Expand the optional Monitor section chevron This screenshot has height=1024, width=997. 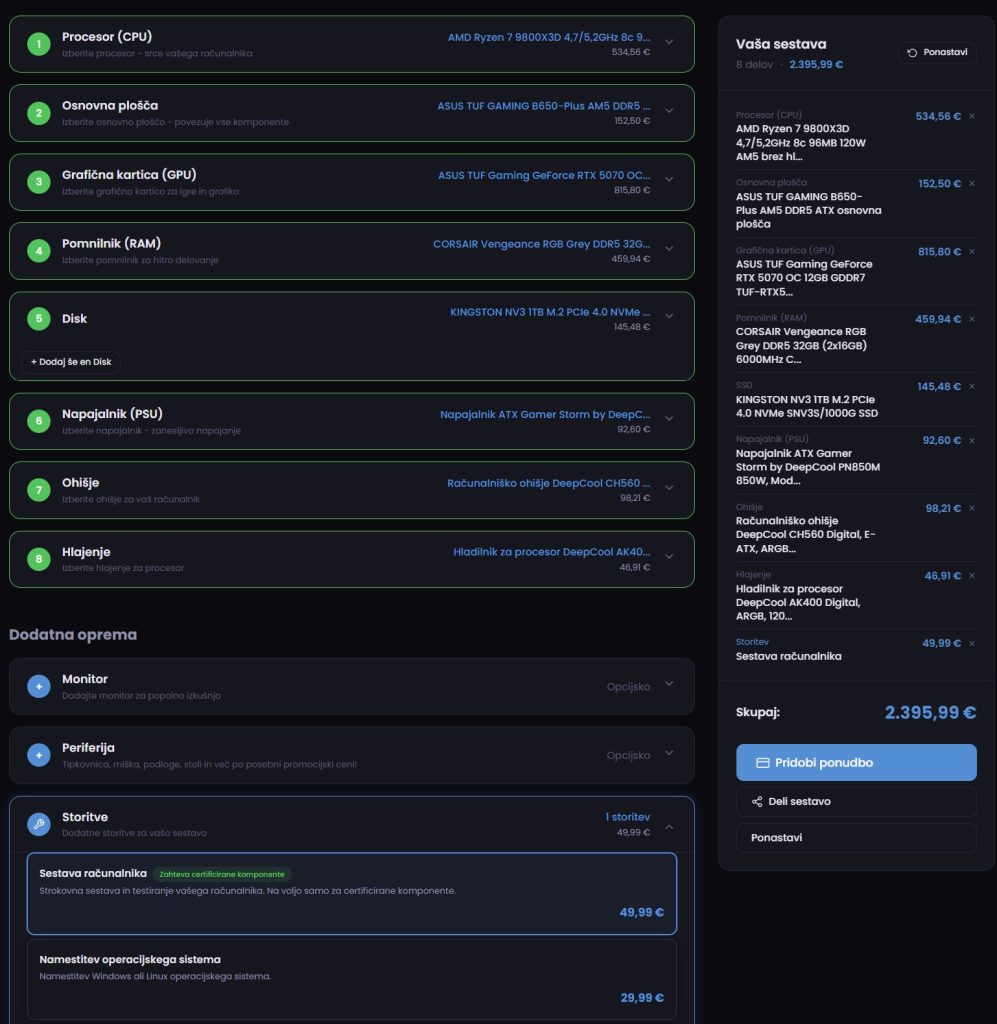point(669,684)
